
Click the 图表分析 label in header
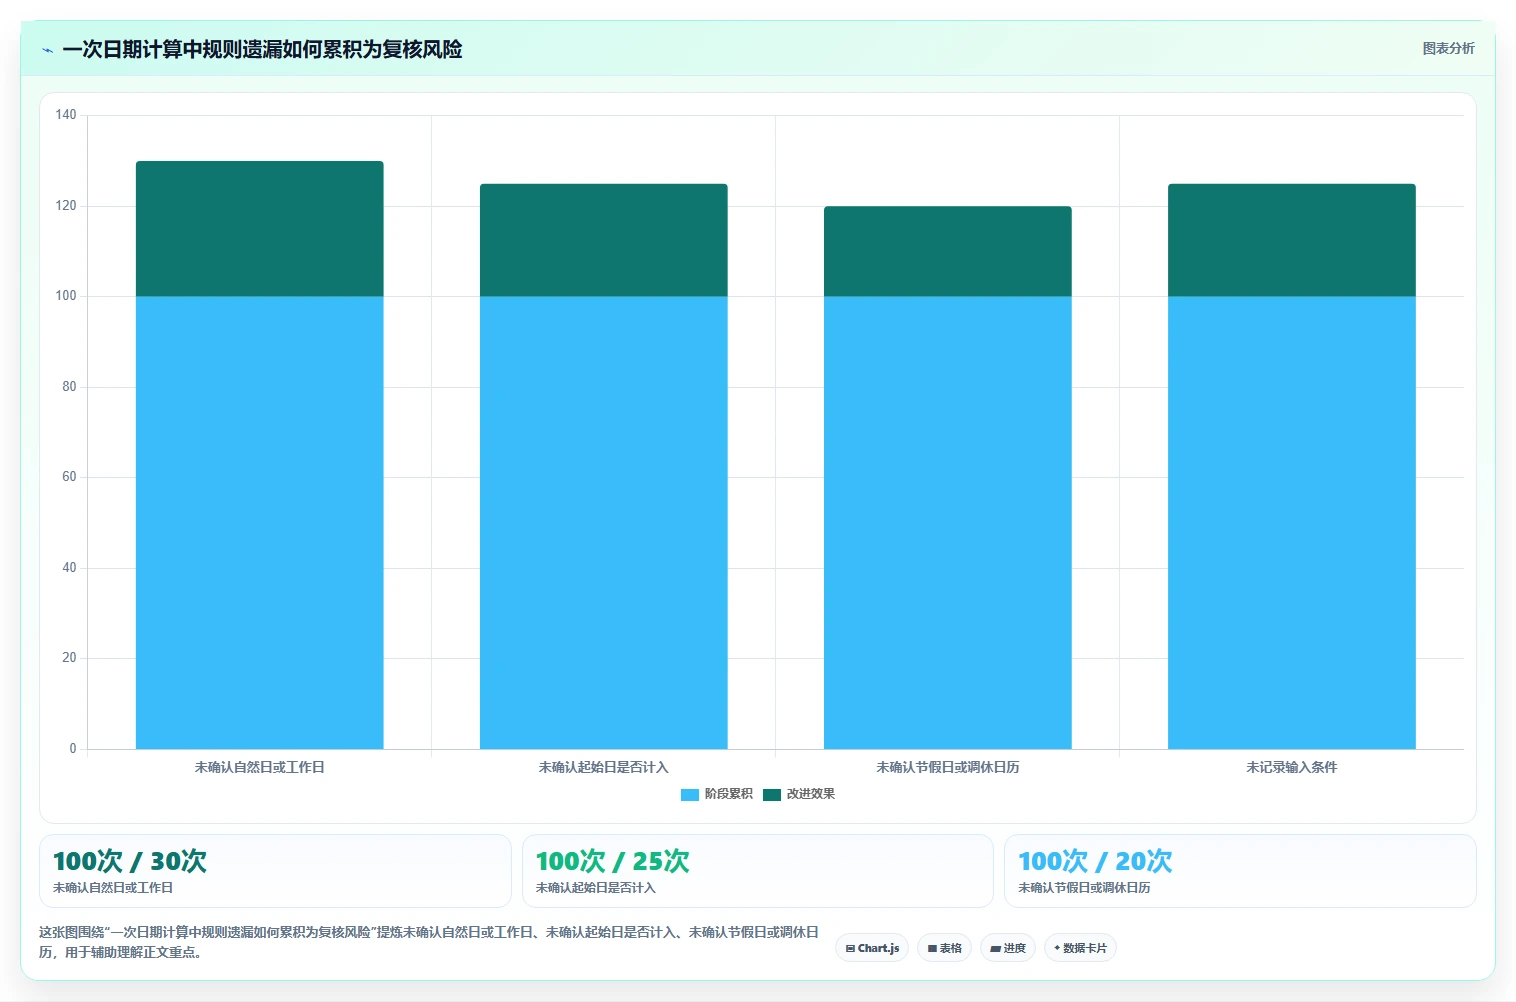click(x=1448, y=48)
